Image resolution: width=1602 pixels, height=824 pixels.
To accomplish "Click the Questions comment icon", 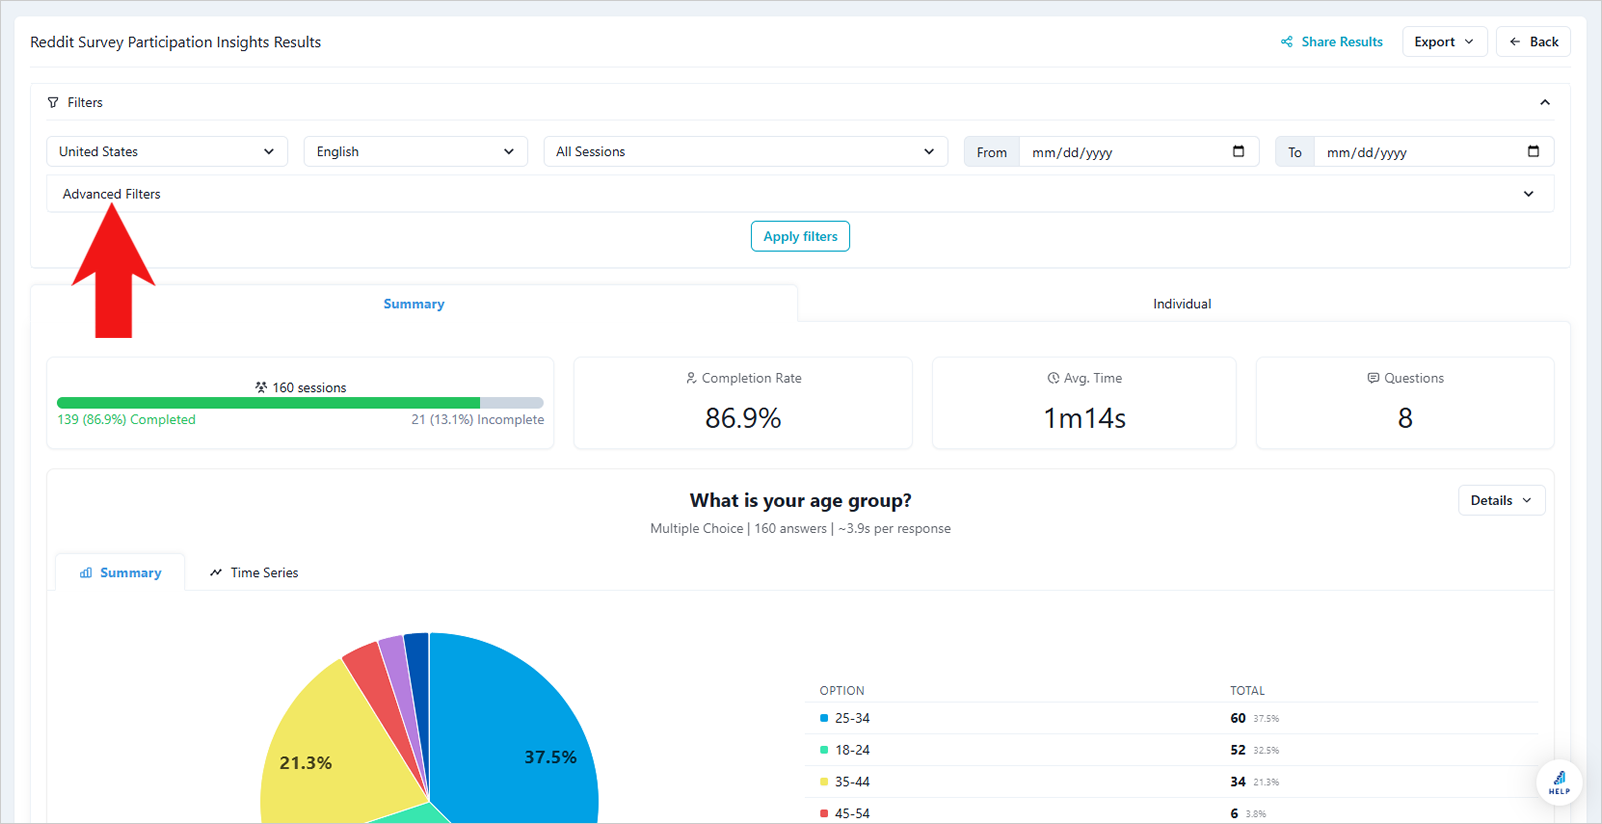I will tap(1373, 378).
